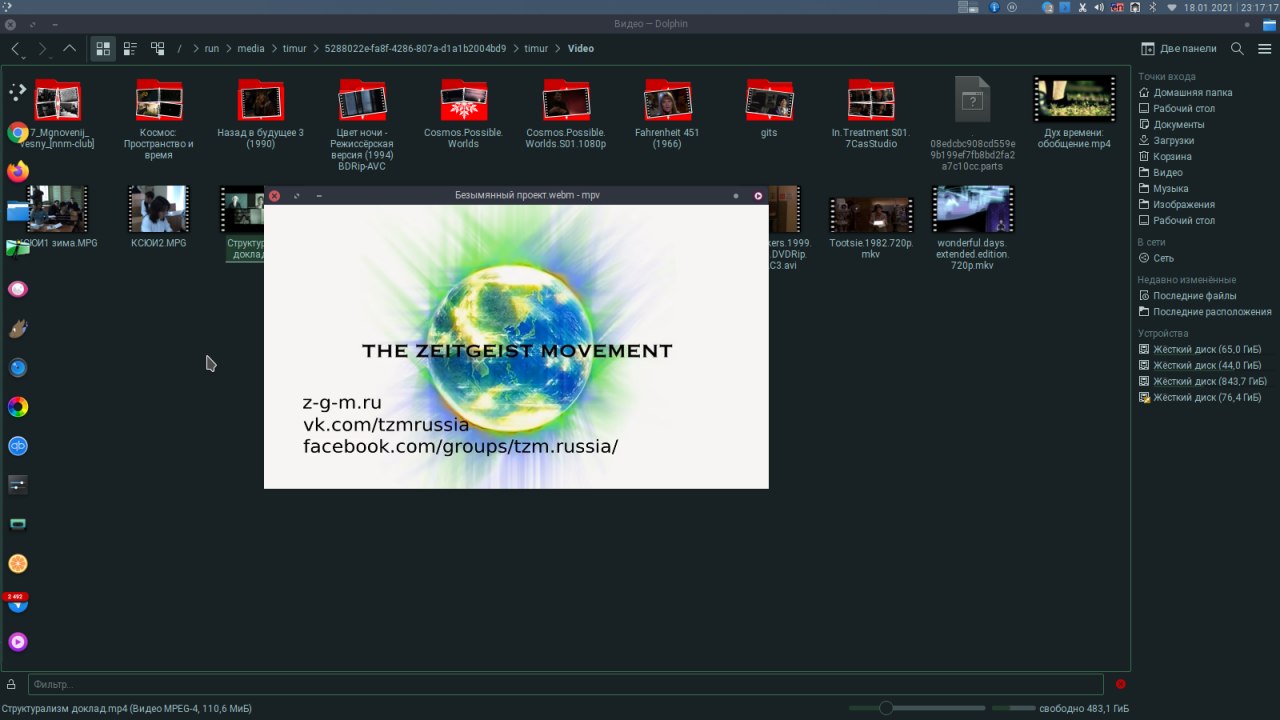The height and width of the screenshot is (720, 1280).
Task: Click the mpv window pin button
Action: point(736,196)
